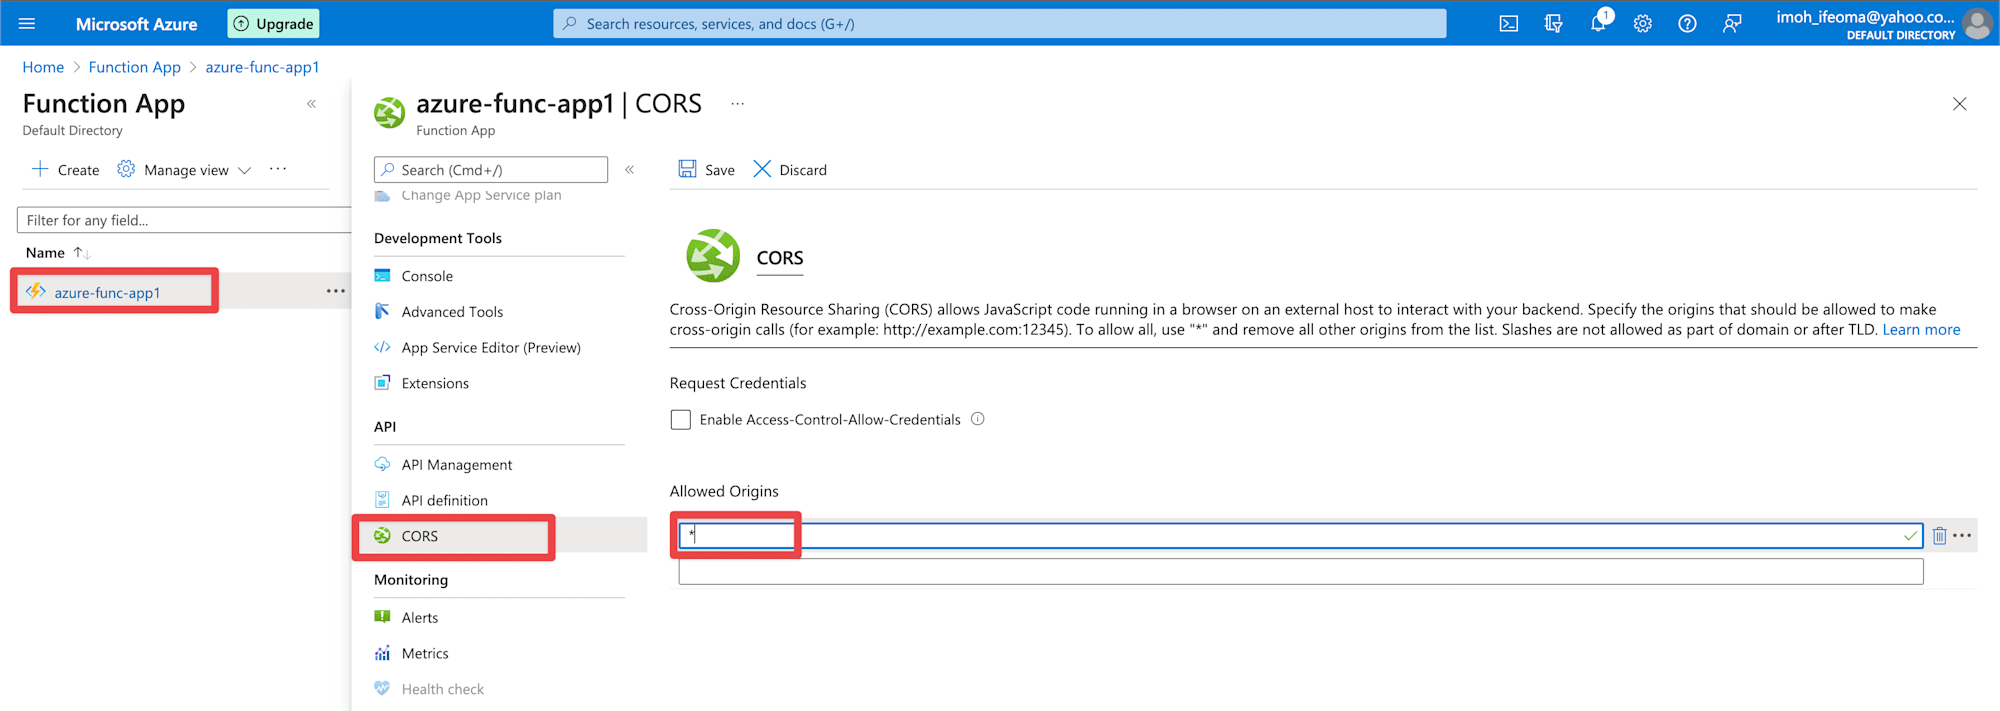2000x711 pixels.
Task: Click the Upgrade button
Action: tap(273, 24)
